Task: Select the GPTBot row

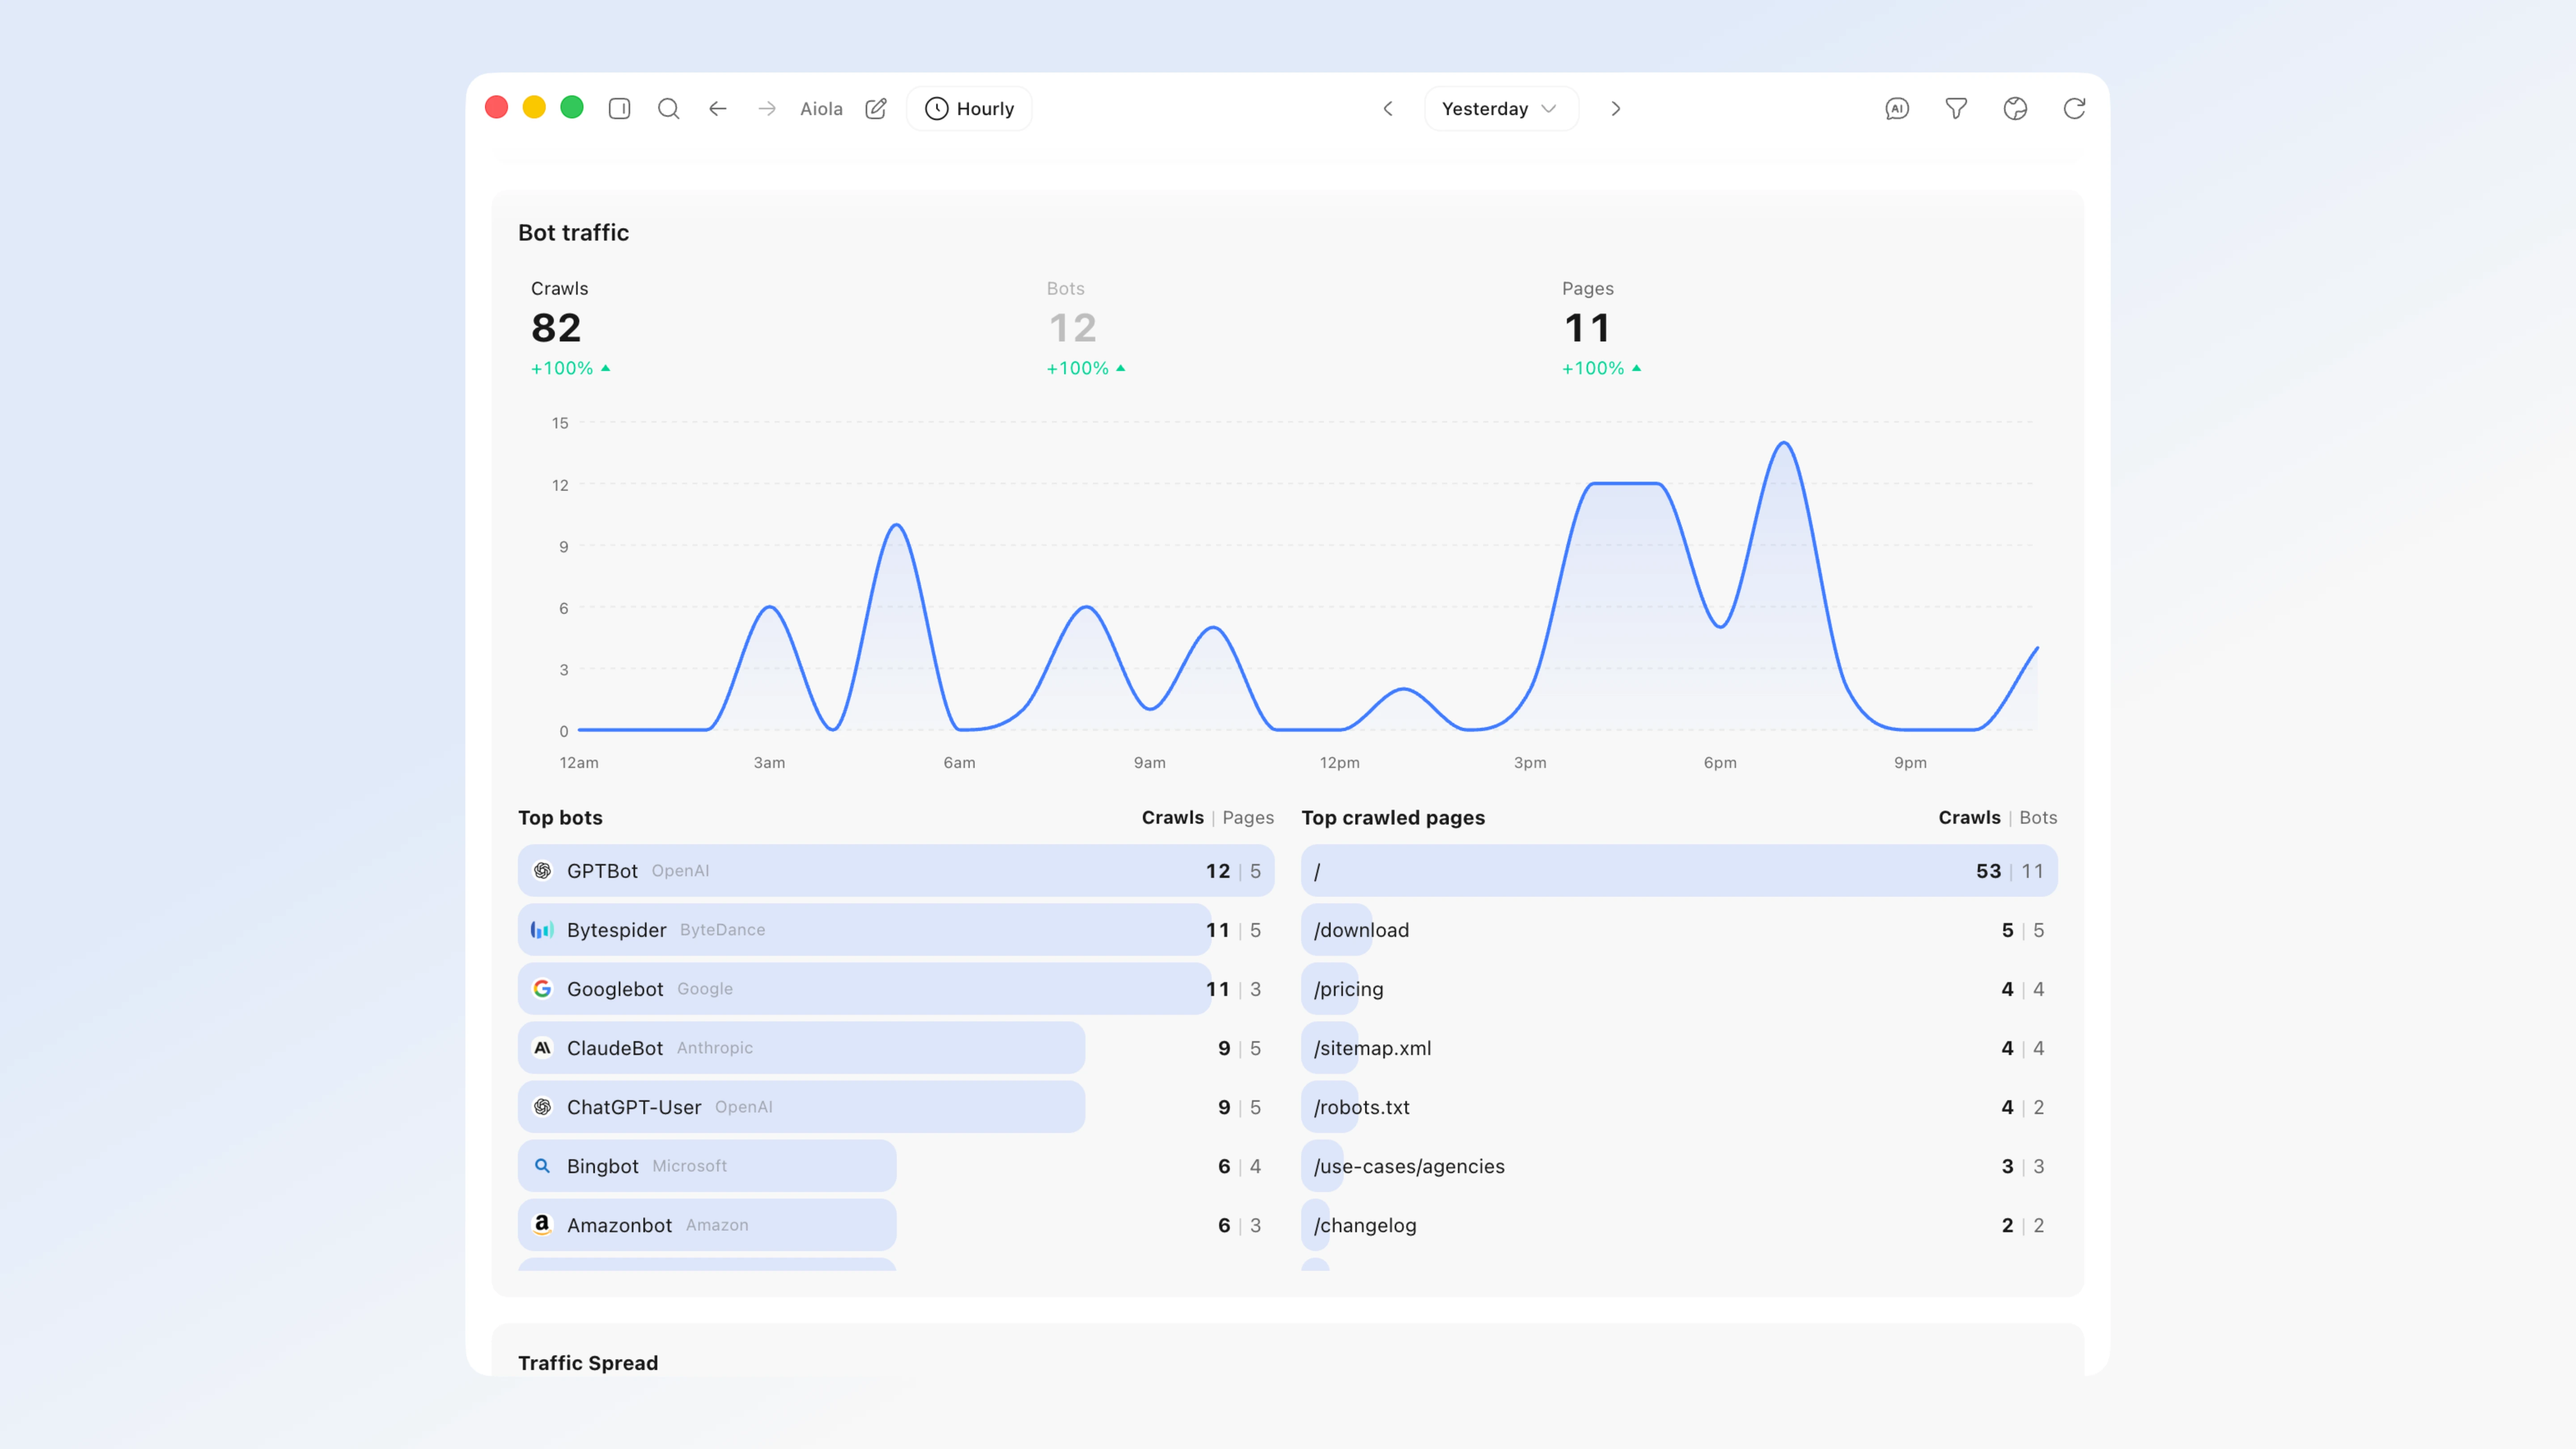Action: 896,870
